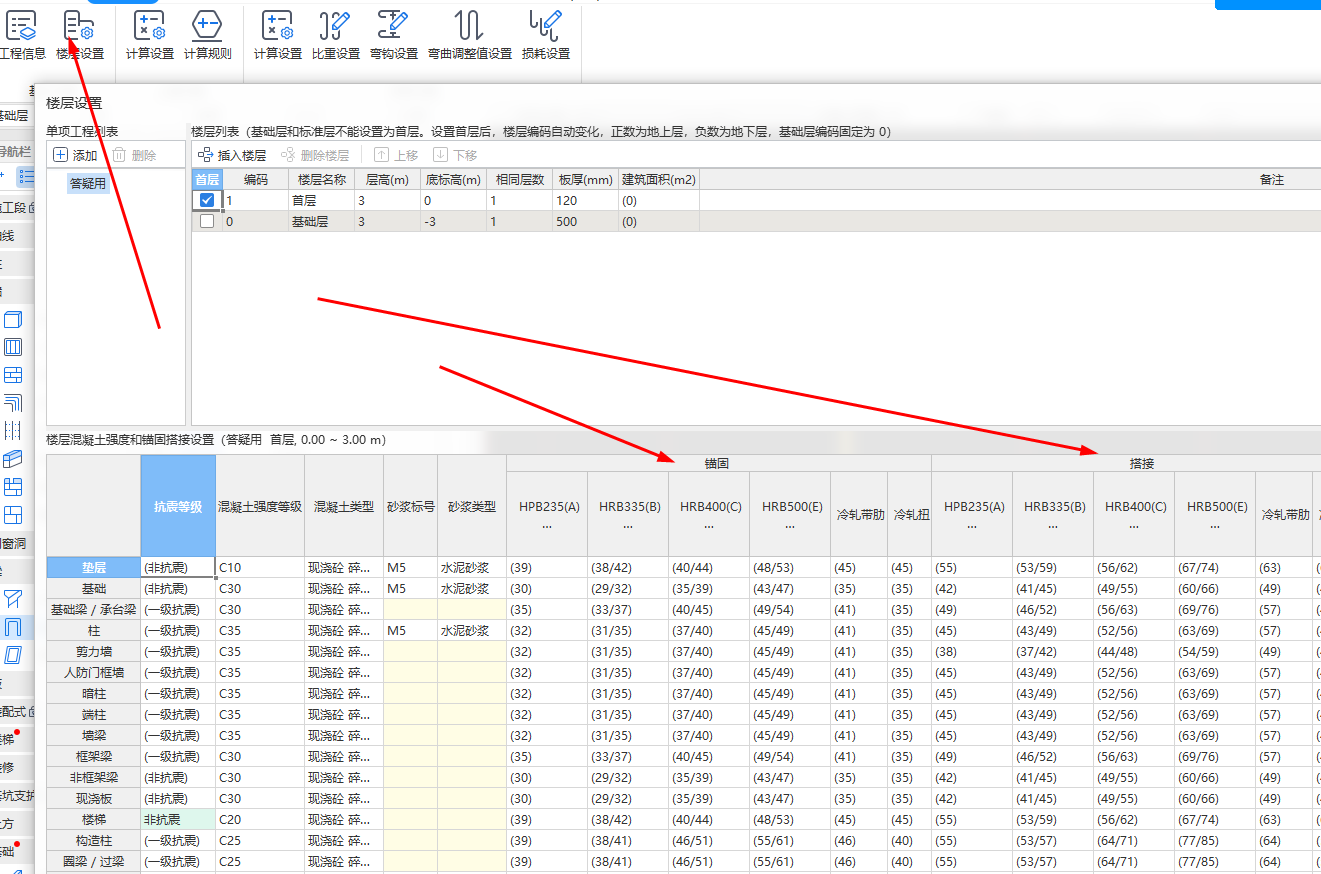Click HRB400(C) header under 搭接
Viewport: 1321px width, 874px height.
tap(1135, 514)
